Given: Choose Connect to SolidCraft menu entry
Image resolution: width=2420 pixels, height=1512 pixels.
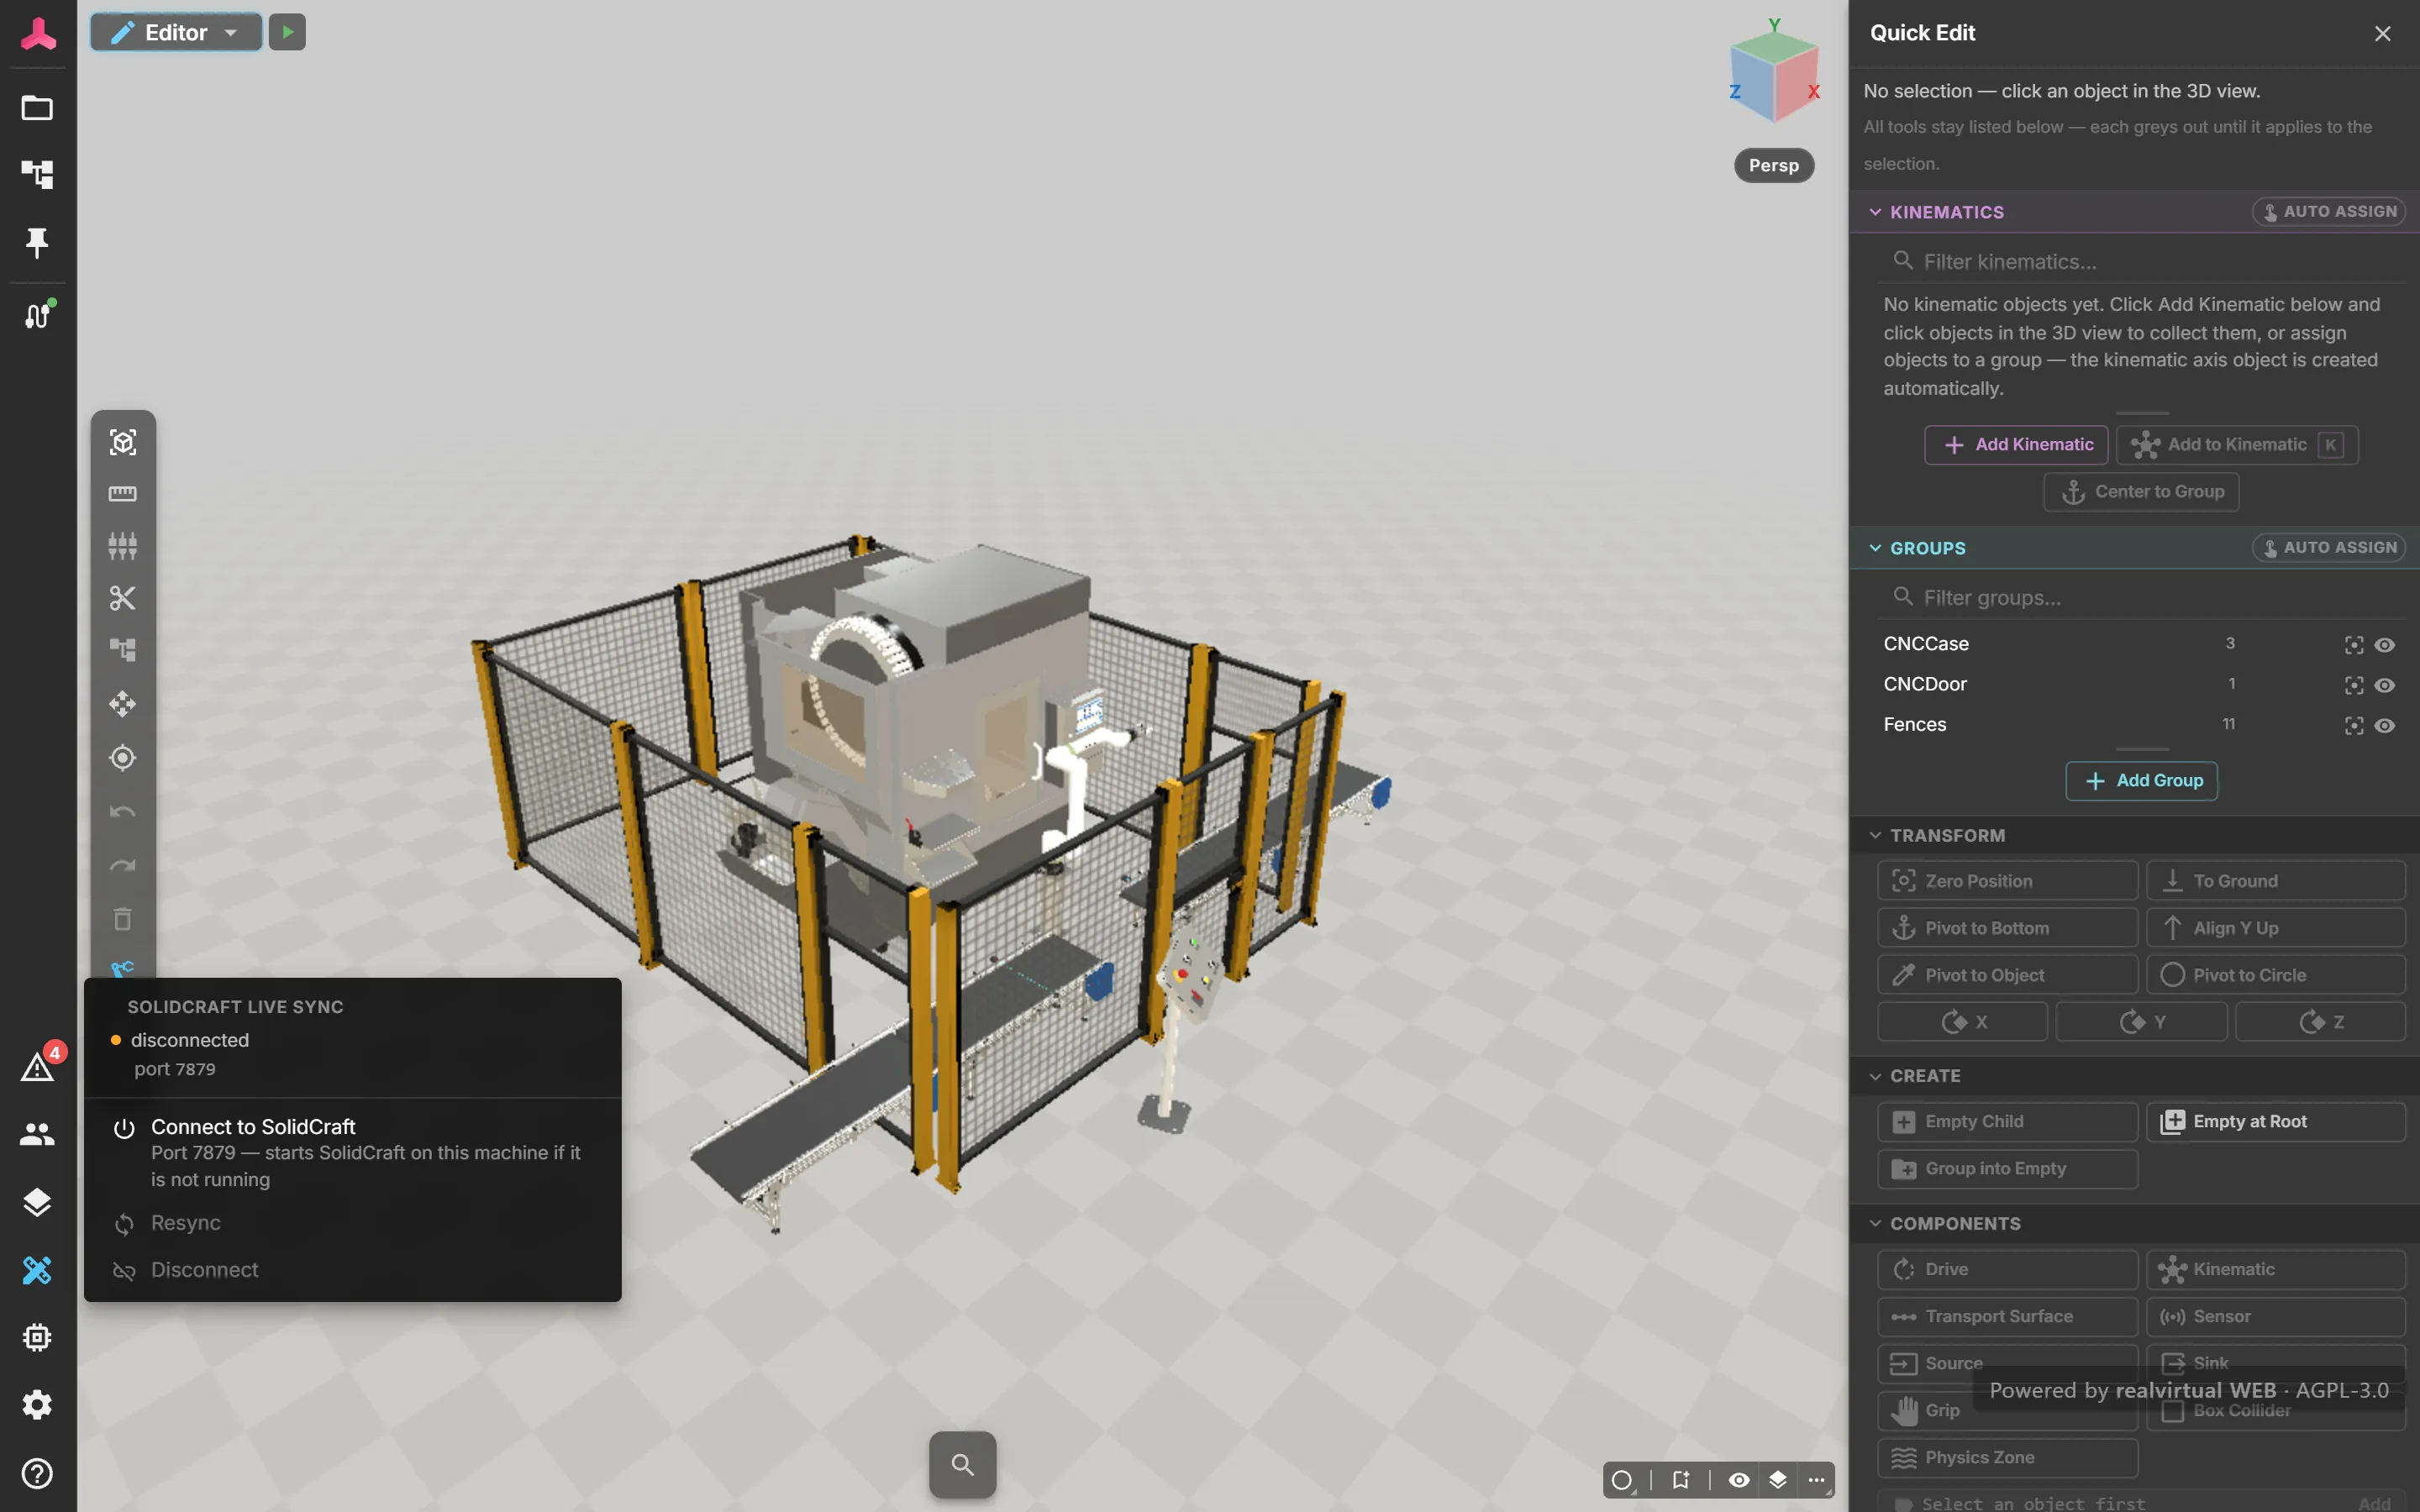Looking at the screenshot, I should point(352,1152).
